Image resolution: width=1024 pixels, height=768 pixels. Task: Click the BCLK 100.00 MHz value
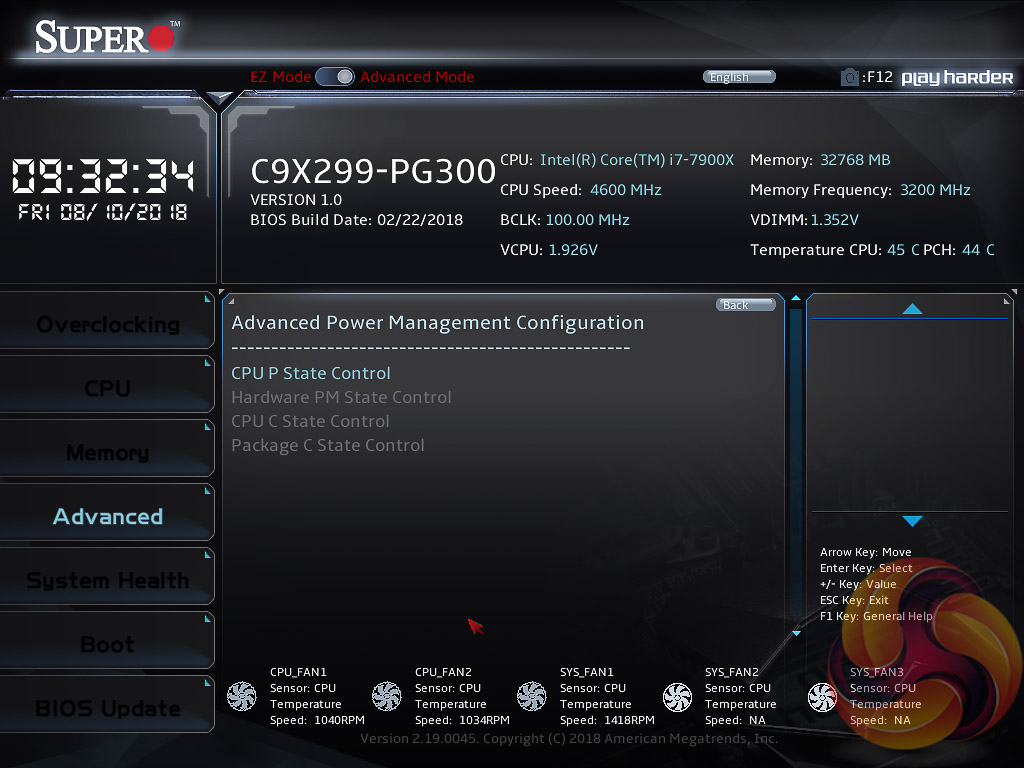click(587, 220)
